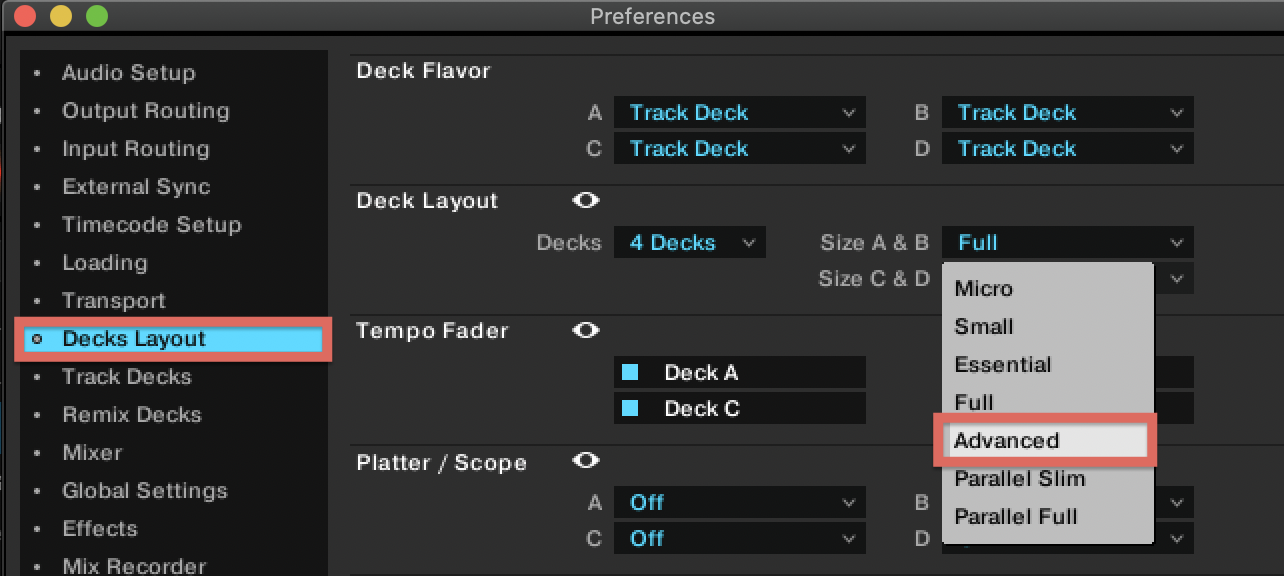Screen dimensions: 1284x576
Task: Choose Small from the size list
Action: click(1048, 327)
